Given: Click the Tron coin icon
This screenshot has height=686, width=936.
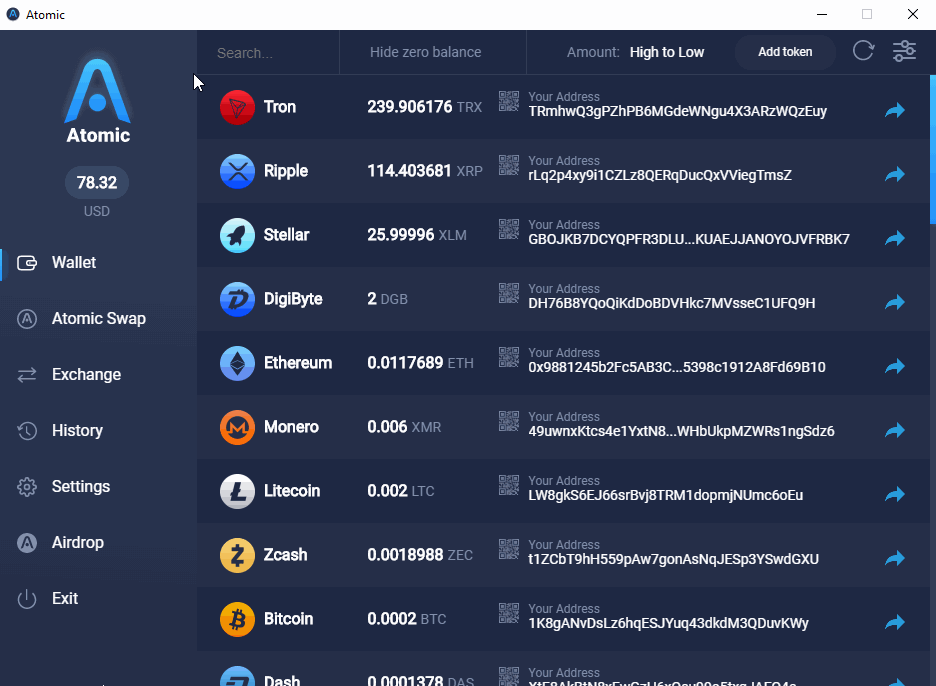Looking at the screenshot, I should click(x=237, y=107).
